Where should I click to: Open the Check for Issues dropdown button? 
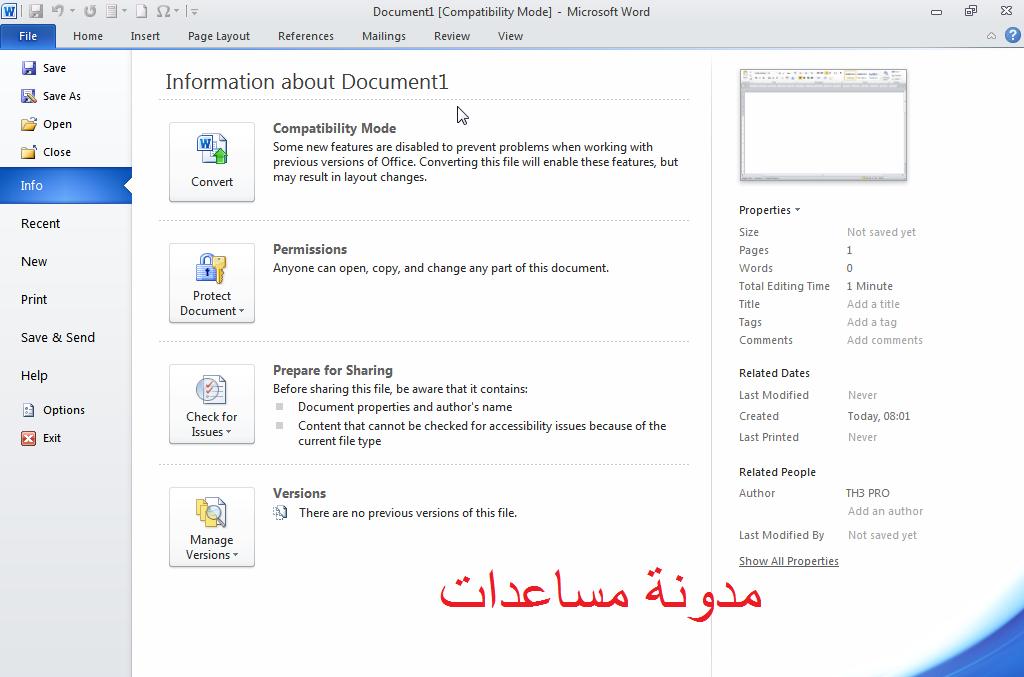[x=212, y=404]
